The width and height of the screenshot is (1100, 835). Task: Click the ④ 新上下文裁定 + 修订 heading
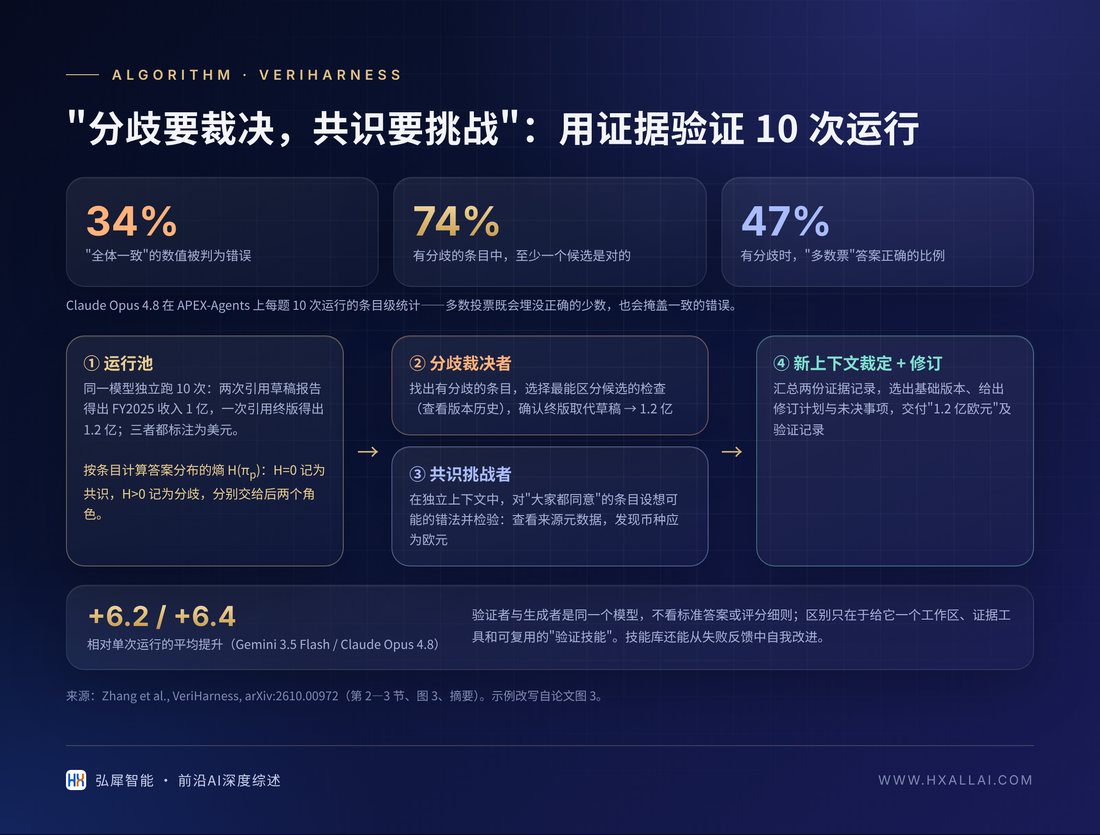(x=857, y=363)
